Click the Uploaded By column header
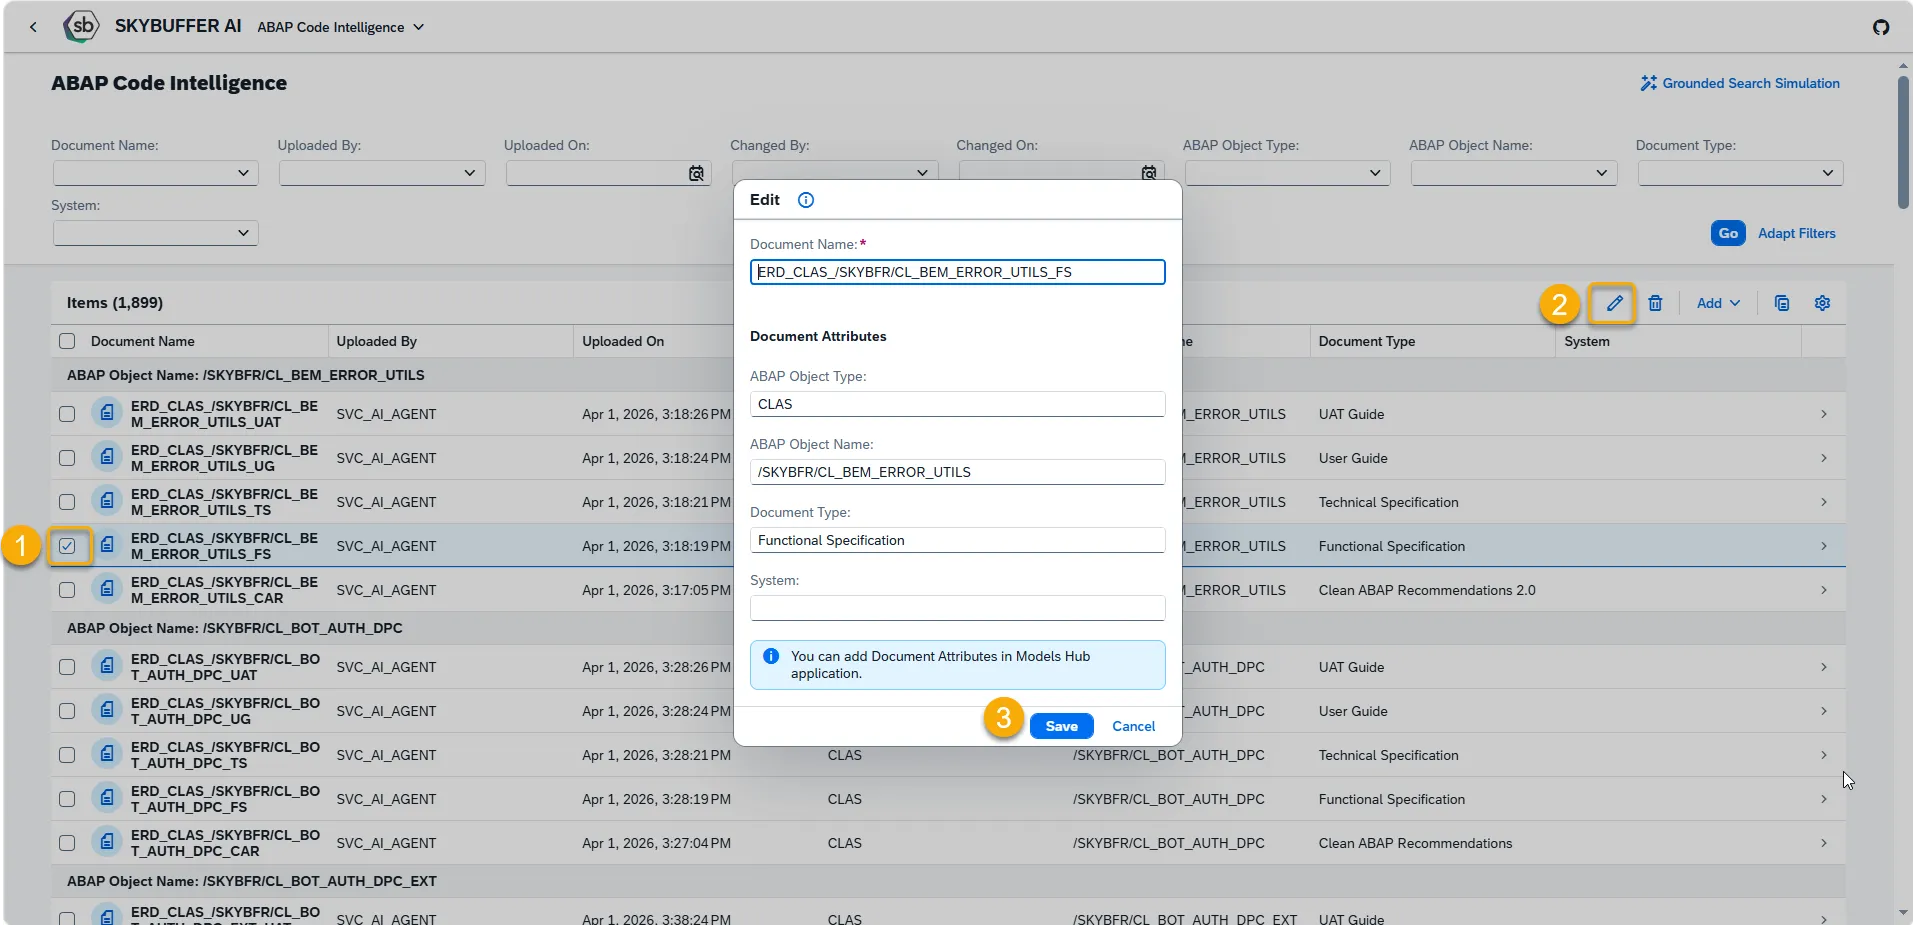This screenshot has height=925, width=1913. coord(376,341)
